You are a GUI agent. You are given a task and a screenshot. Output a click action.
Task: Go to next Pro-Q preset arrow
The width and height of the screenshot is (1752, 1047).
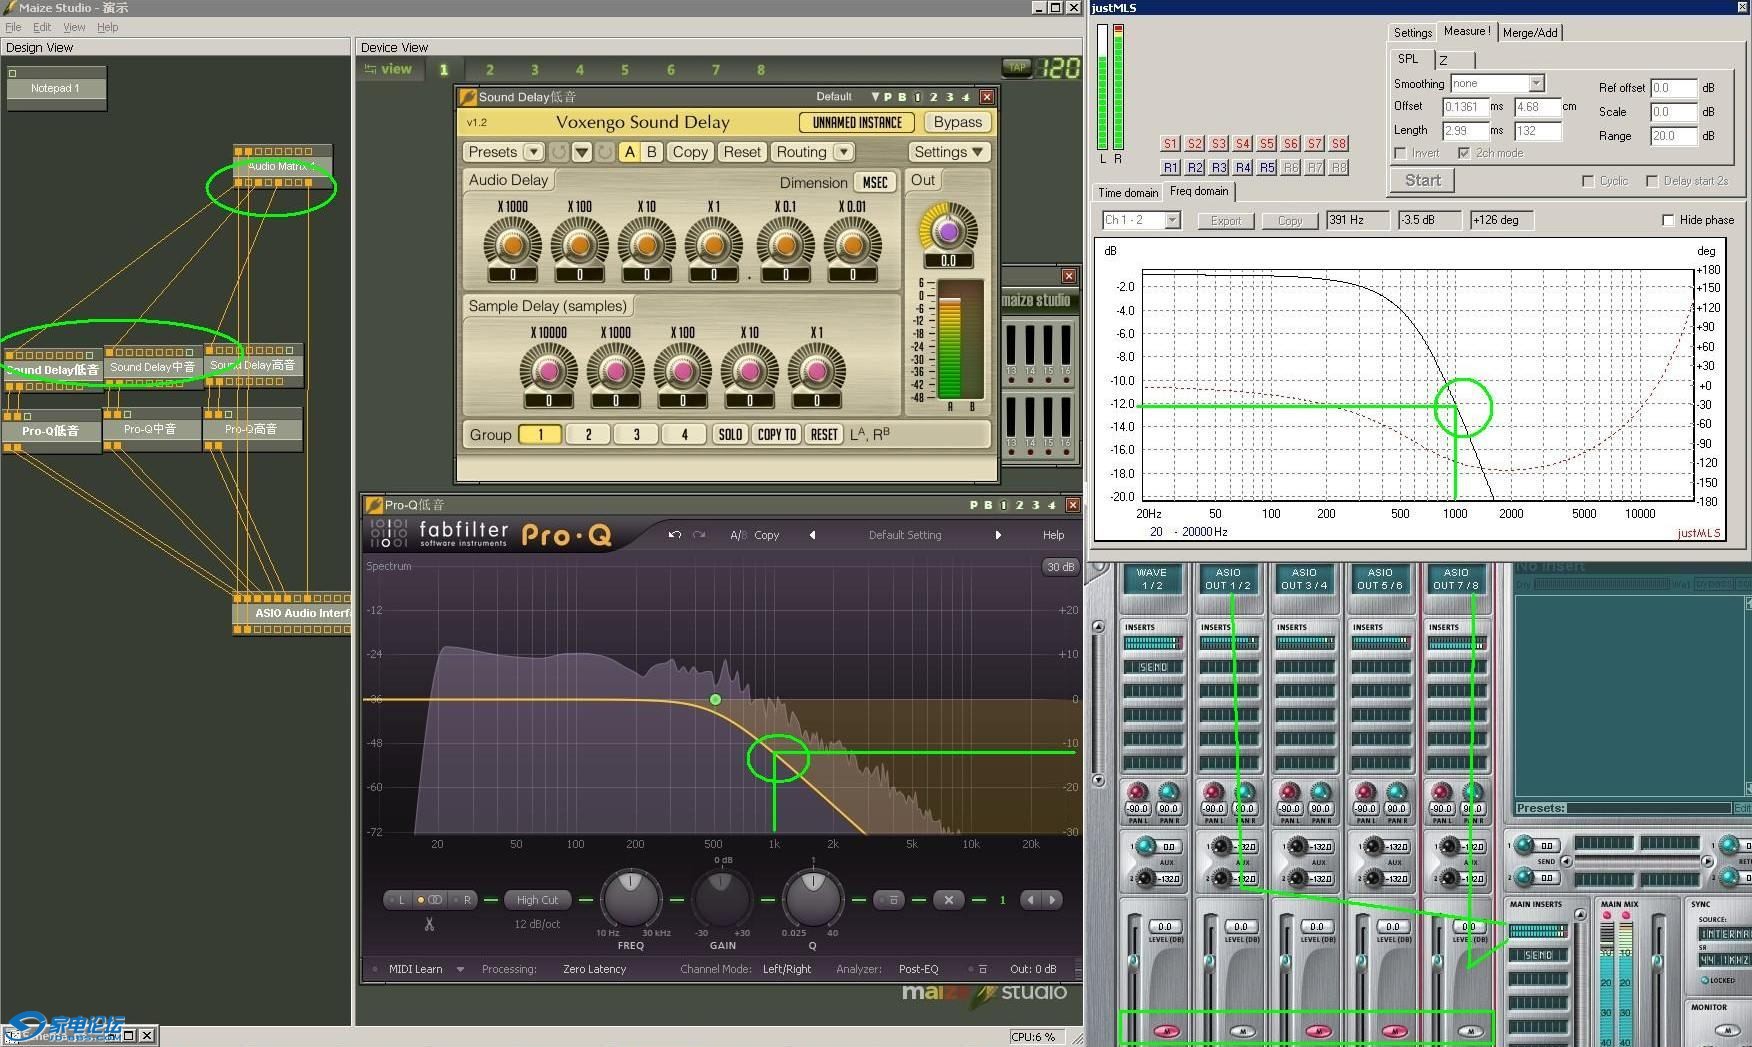(997, 535)
